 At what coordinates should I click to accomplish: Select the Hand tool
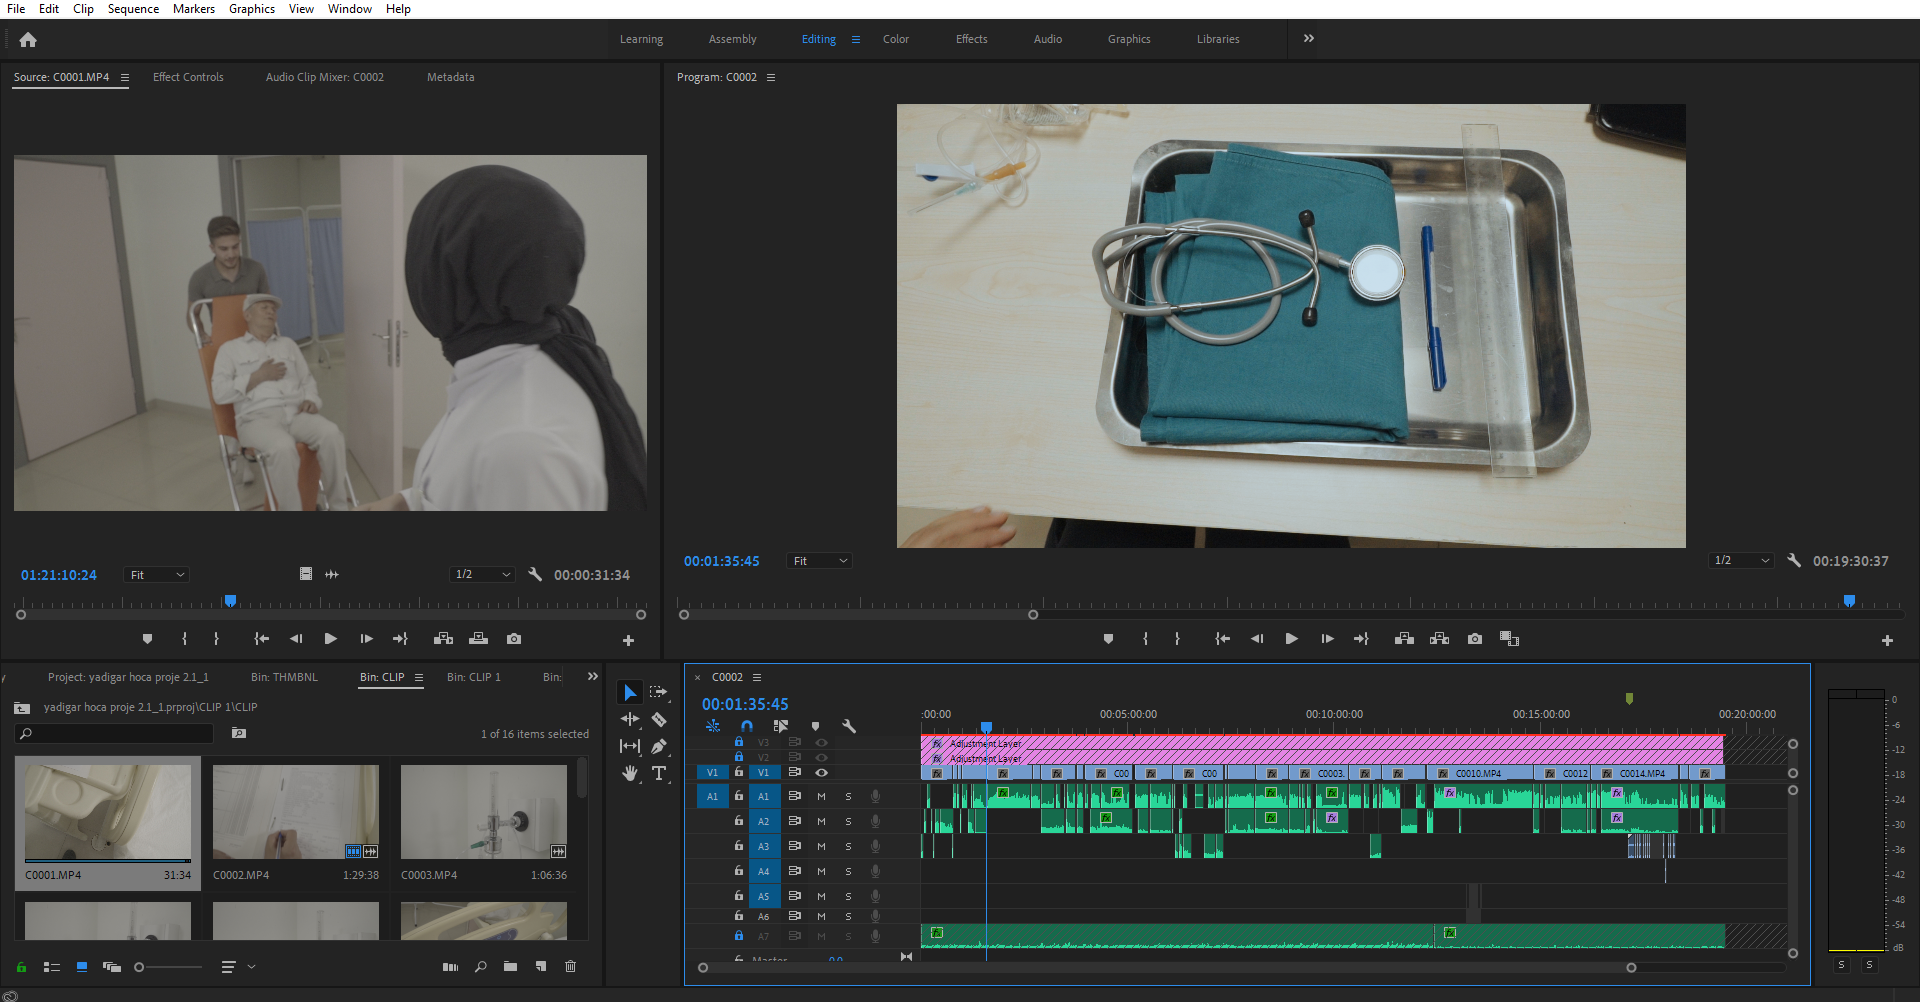[630, 773]
